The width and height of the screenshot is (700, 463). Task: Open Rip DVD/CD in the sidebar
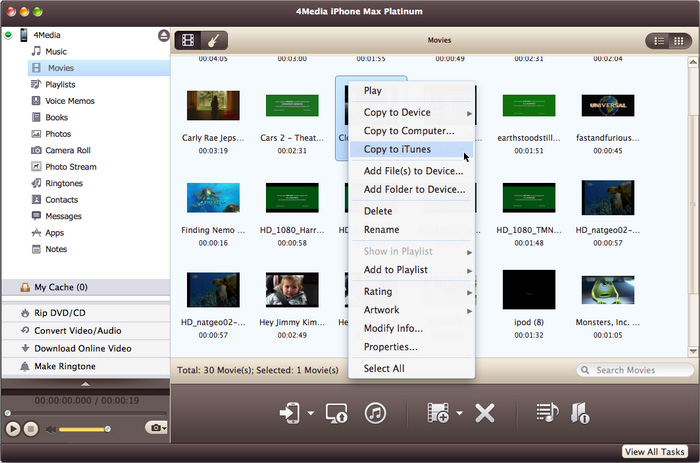coord(59,313)
